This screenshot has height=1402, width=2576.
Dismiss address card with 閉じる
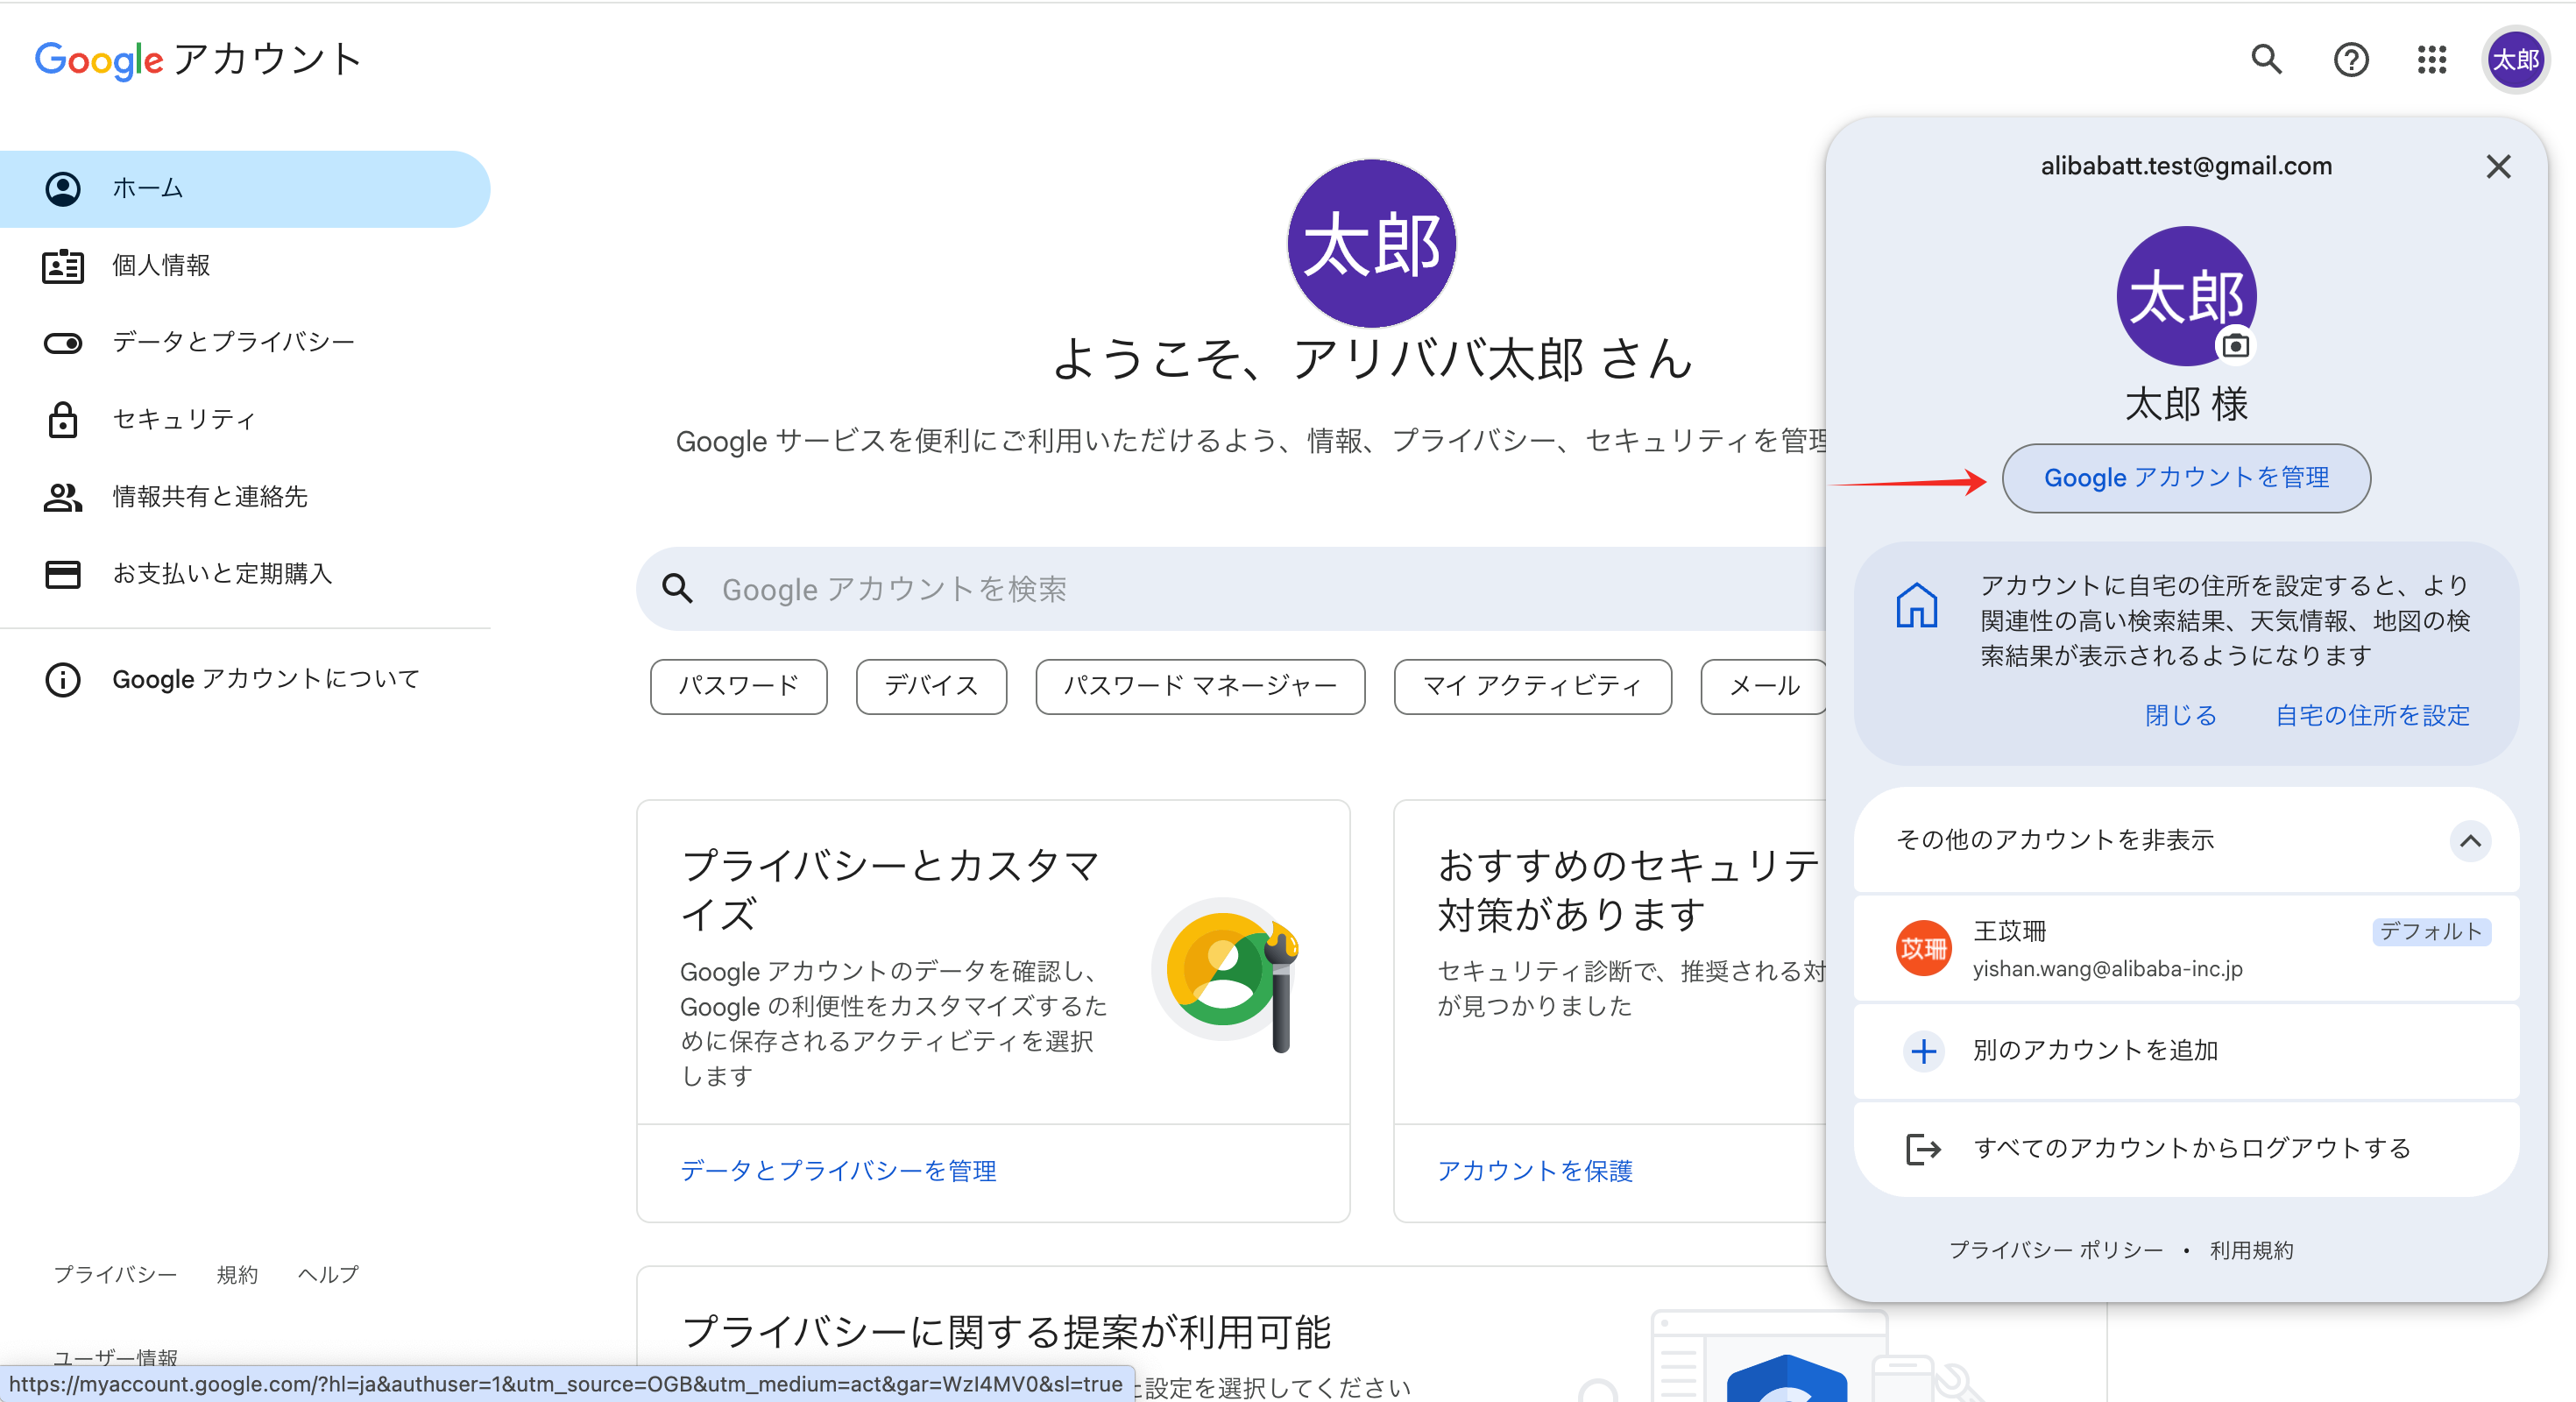[2181, 715]
